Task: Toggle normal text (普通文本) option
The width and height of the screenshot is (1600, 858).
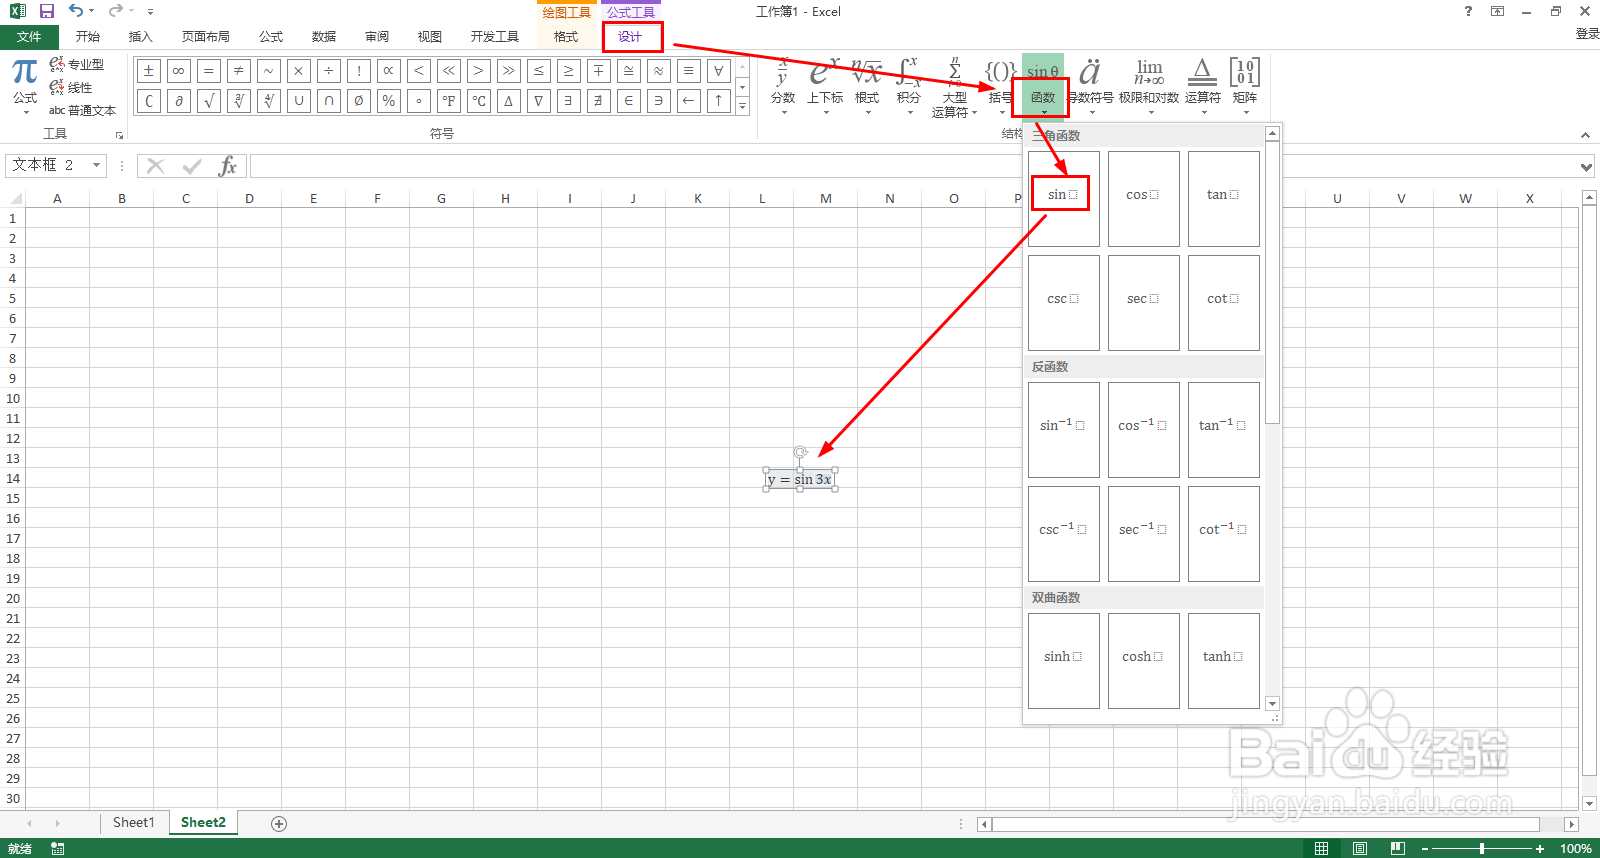Action: tap(83, 111)
